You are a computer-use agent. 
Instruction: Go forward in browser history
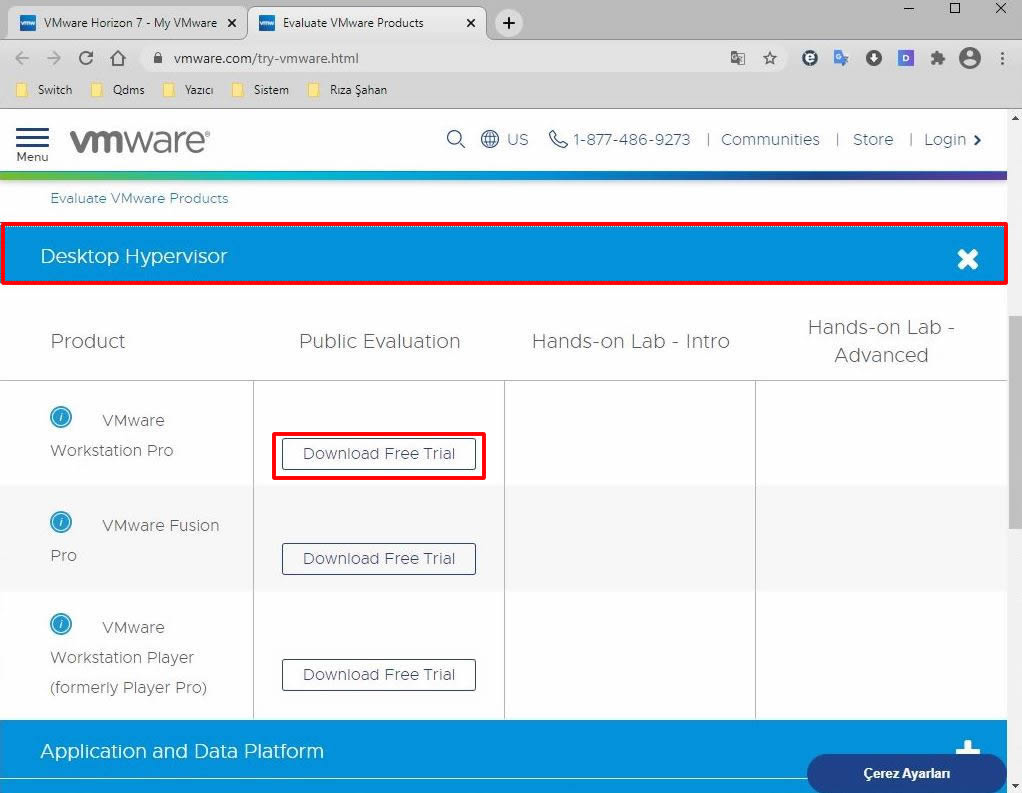click(x=53, y=58)
